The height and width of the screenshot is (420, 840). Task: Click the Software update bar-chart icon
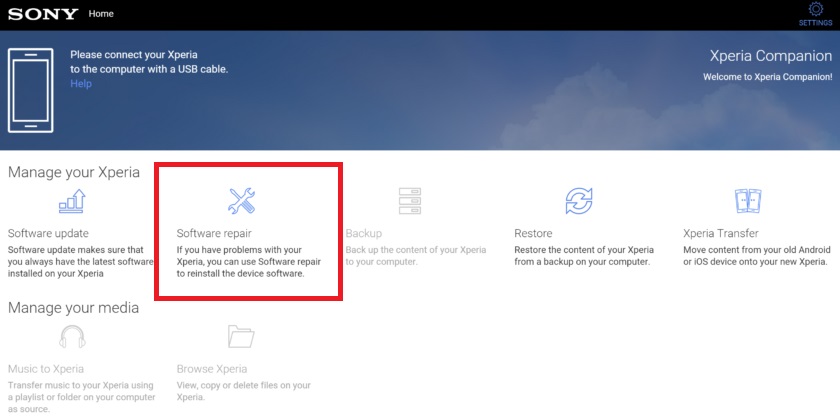point(72,201)
